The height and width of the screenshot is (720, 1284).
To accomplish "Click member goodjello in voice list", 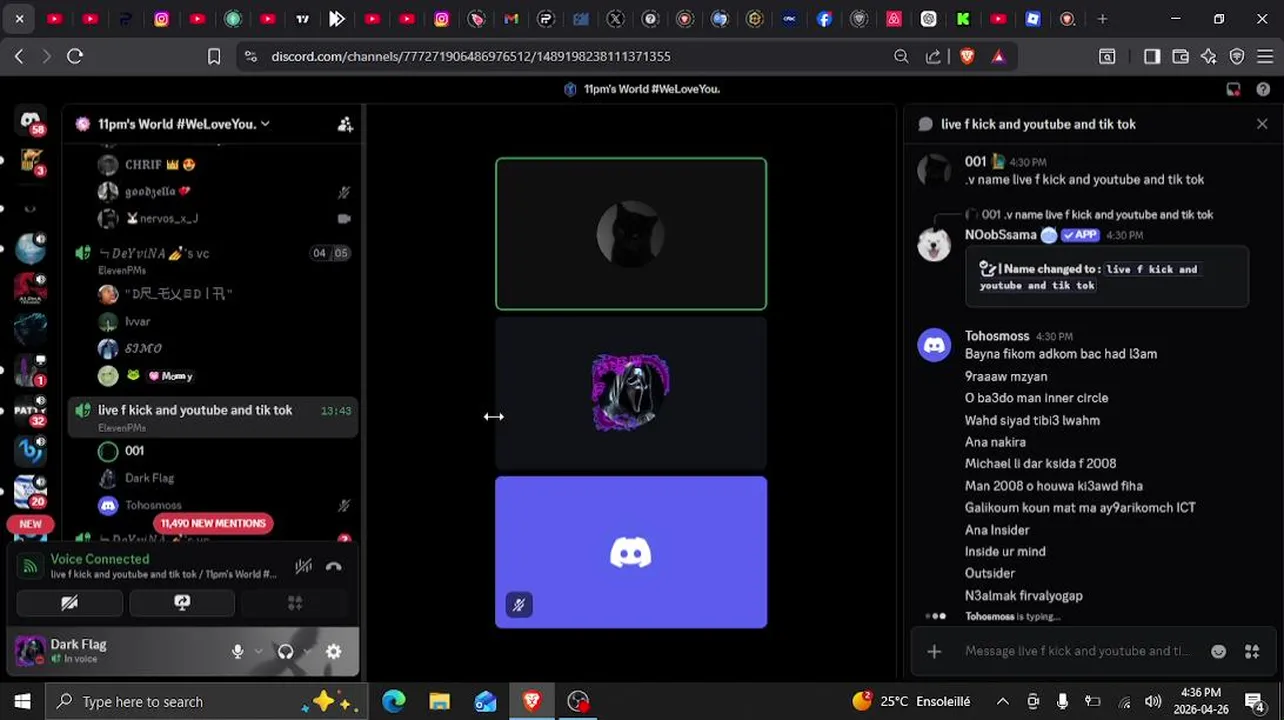I will 157,191.
